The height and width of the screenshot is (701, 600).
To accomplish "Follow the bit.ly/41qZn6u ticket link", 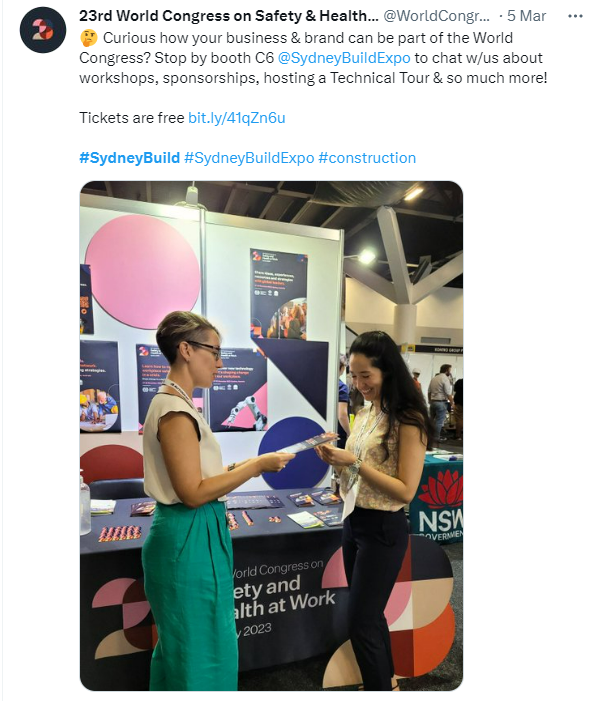I will coord(237,118).
